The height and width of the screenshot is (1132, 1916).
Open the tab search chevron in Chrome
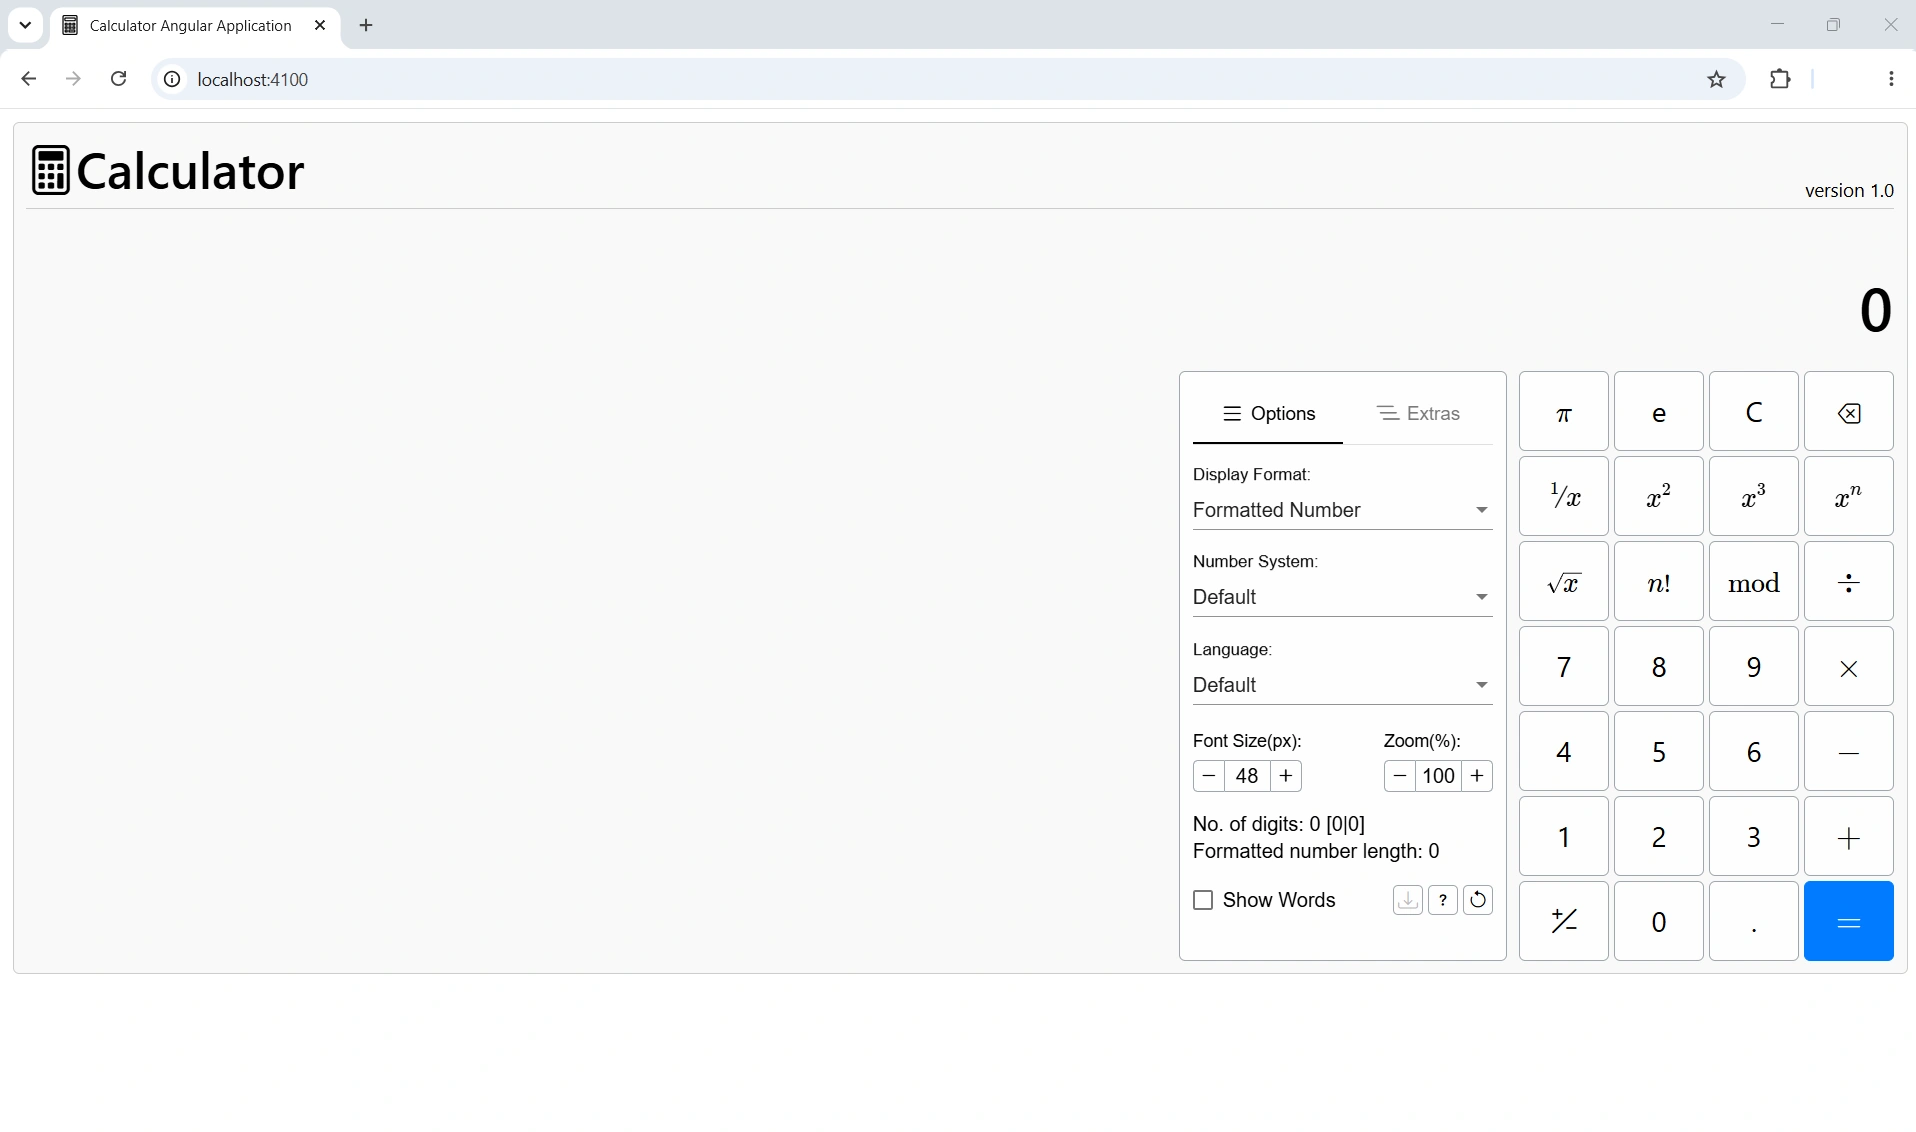tap(25, 25)
